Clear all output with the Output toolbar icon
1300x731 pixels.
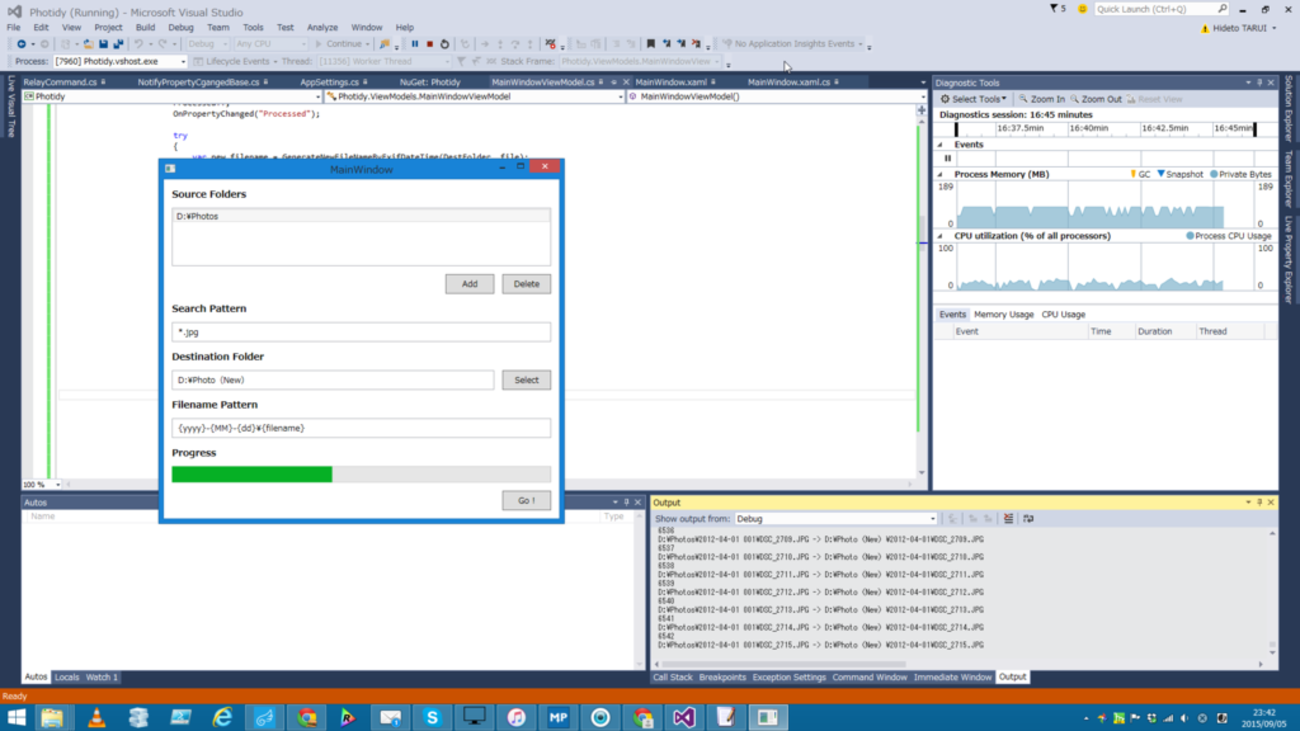[1008, 519]
